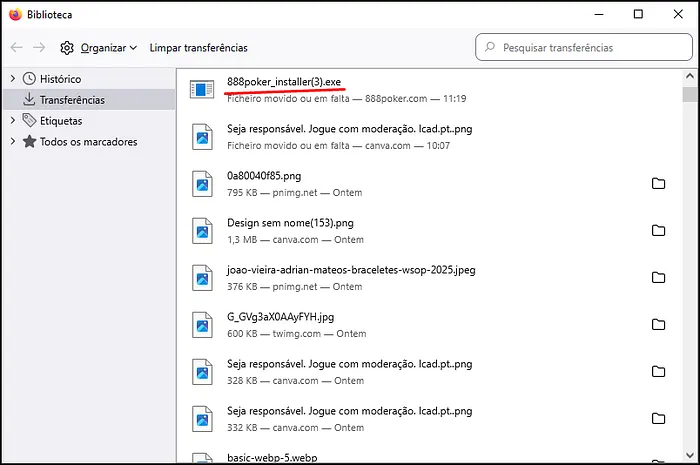Expand Todos os marcadores tree node
The width and height of the screenshot is (700, 465).
point(12,141)
